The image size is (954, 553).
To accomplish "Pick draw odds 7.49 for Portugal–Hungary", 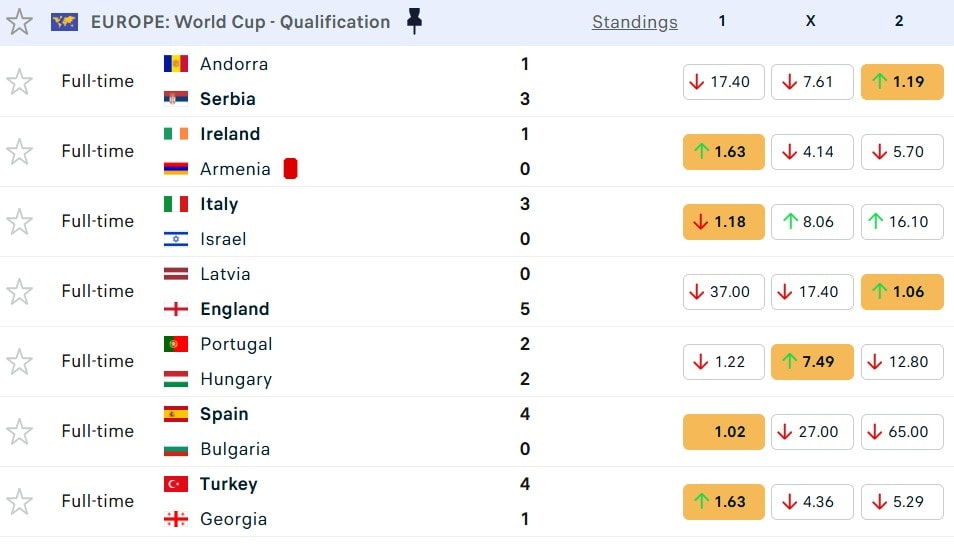I will (812, 362).
